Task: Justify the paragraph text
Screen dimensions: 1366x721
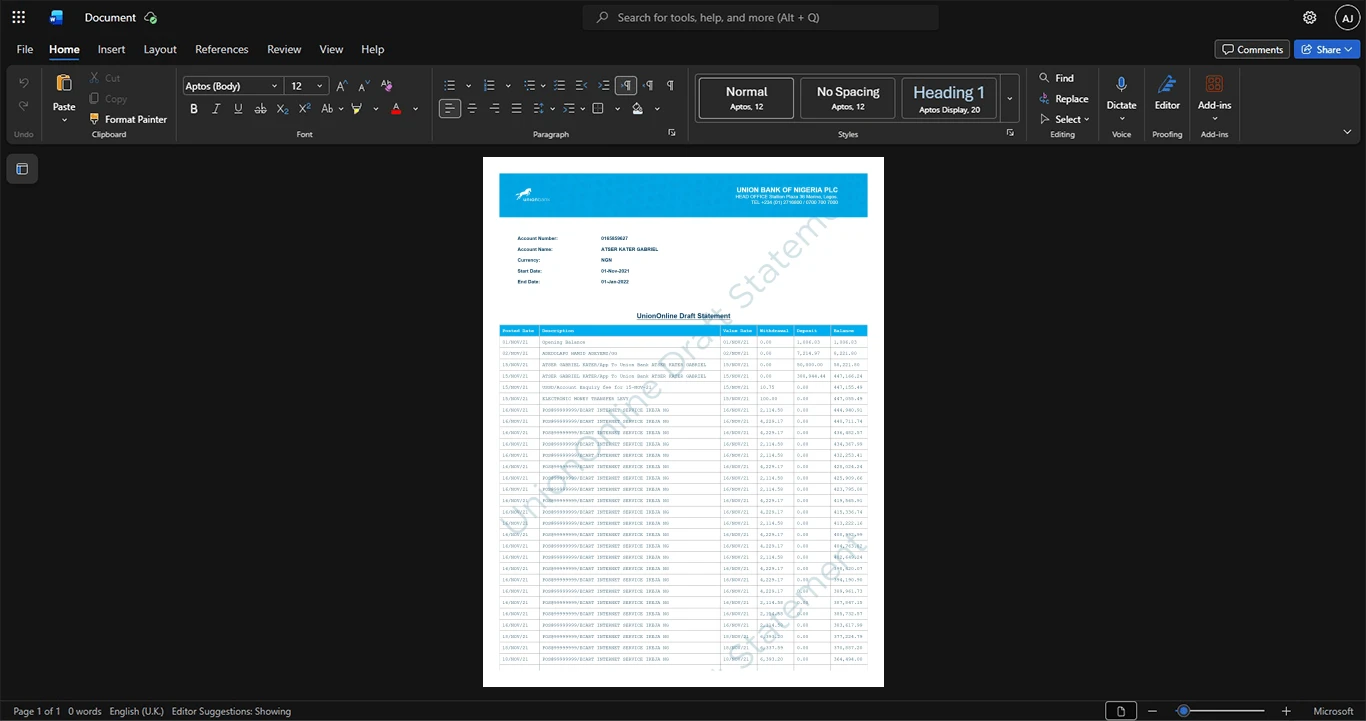Action: [516, 108]
